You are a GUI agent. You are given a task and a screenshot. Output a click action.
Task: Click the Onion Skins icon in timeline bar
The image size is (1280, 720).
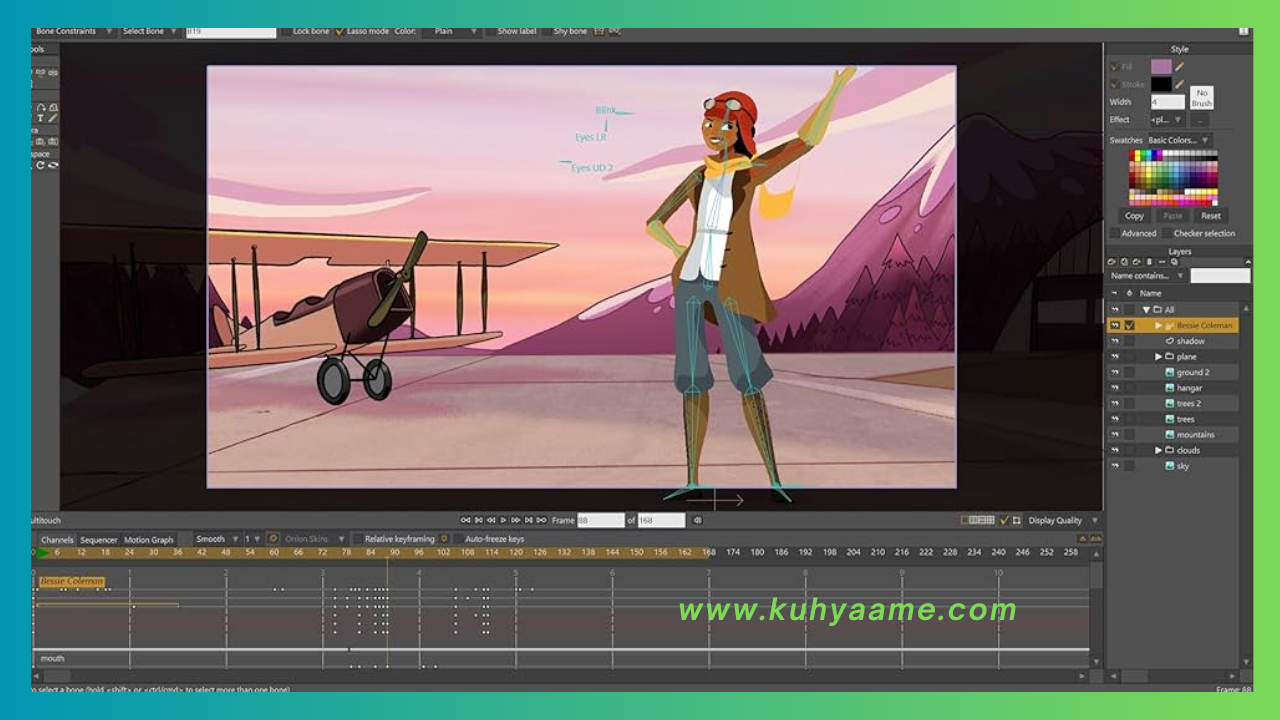[273, 539]
